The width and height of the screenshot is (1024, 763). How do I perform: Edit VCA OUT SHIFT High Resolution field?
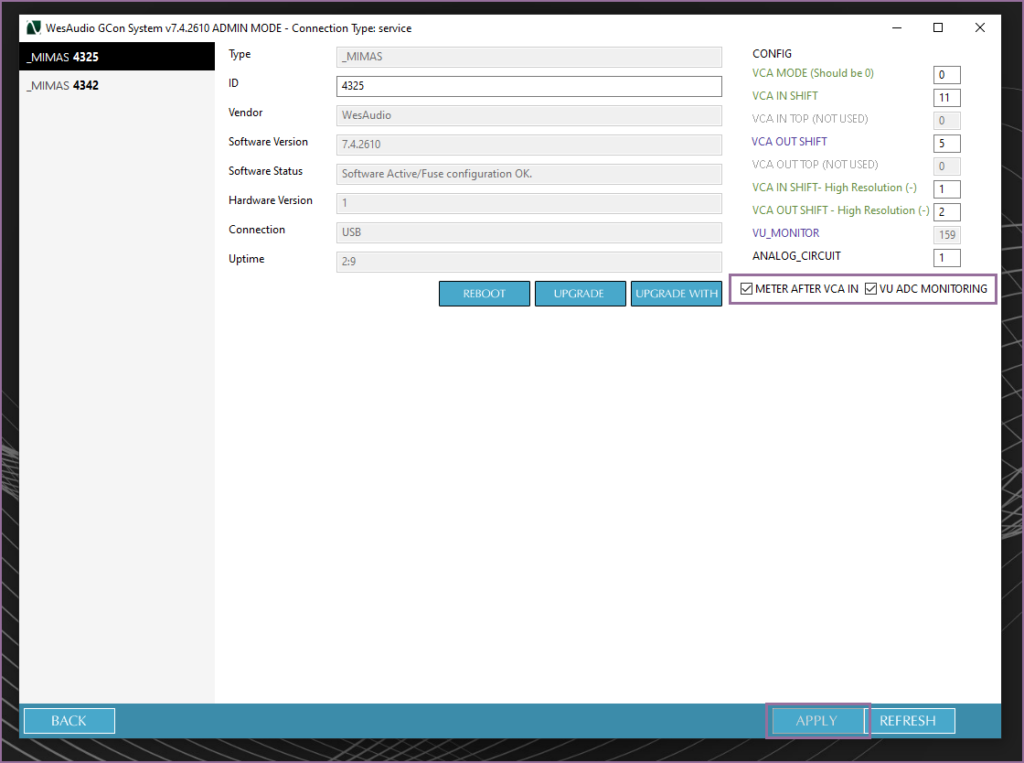(947, 212)
